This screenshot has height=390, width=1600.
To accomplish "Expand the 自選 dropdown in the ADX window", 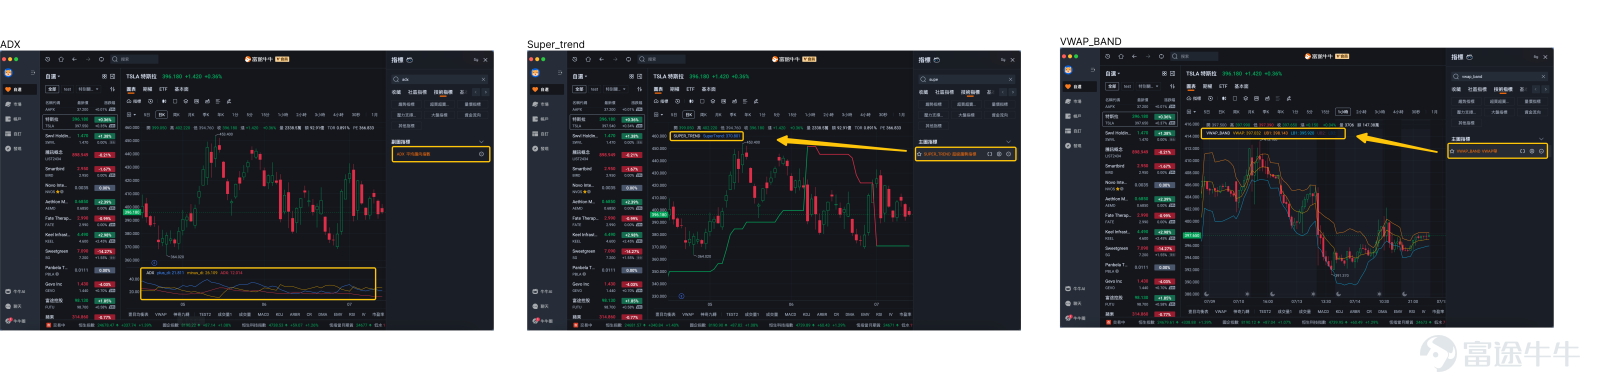I will 53,76.
